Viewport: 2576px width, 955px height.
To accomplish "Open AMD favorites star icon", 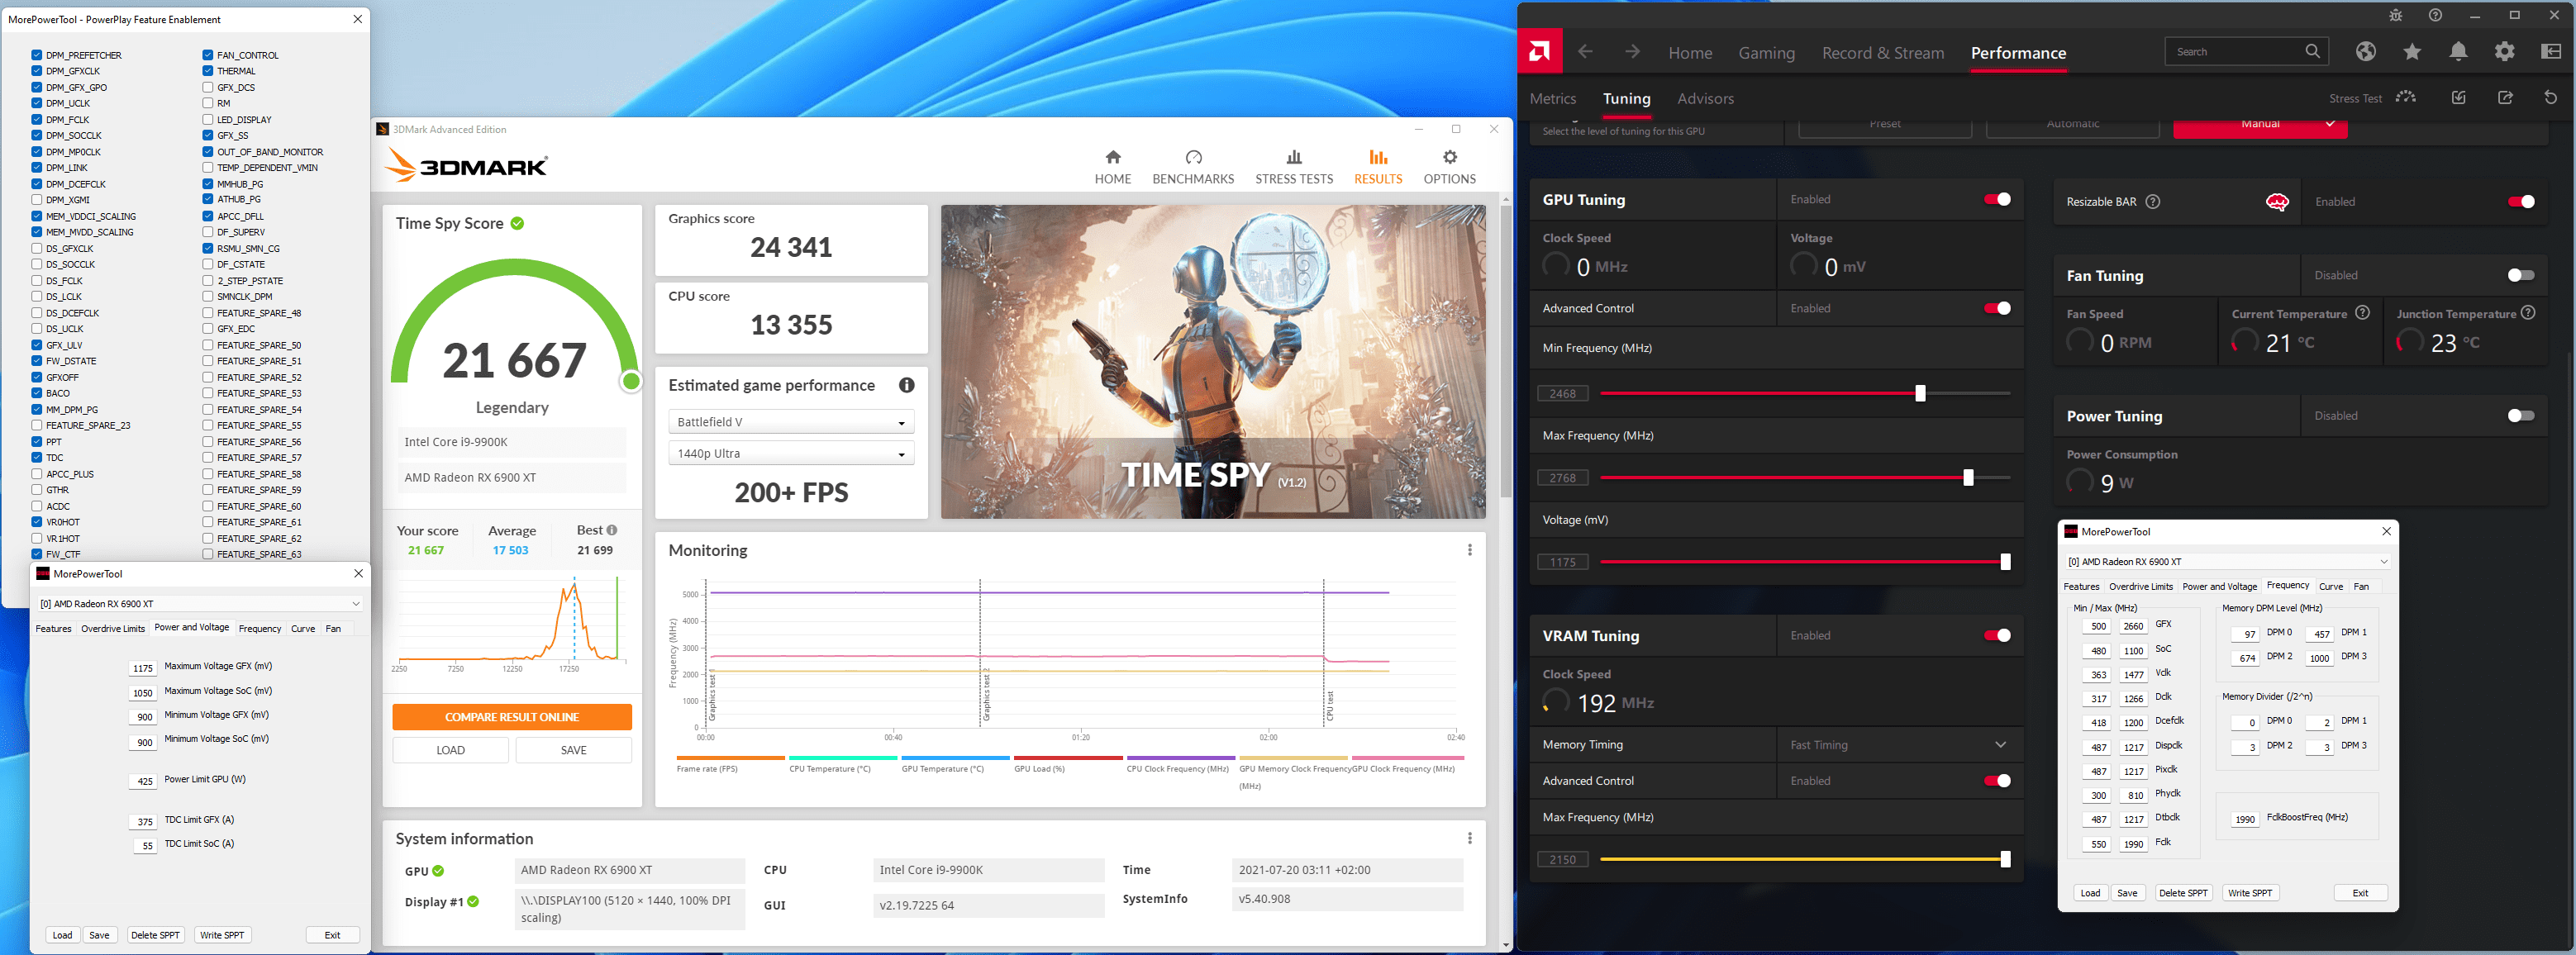I will [2412, 52].
